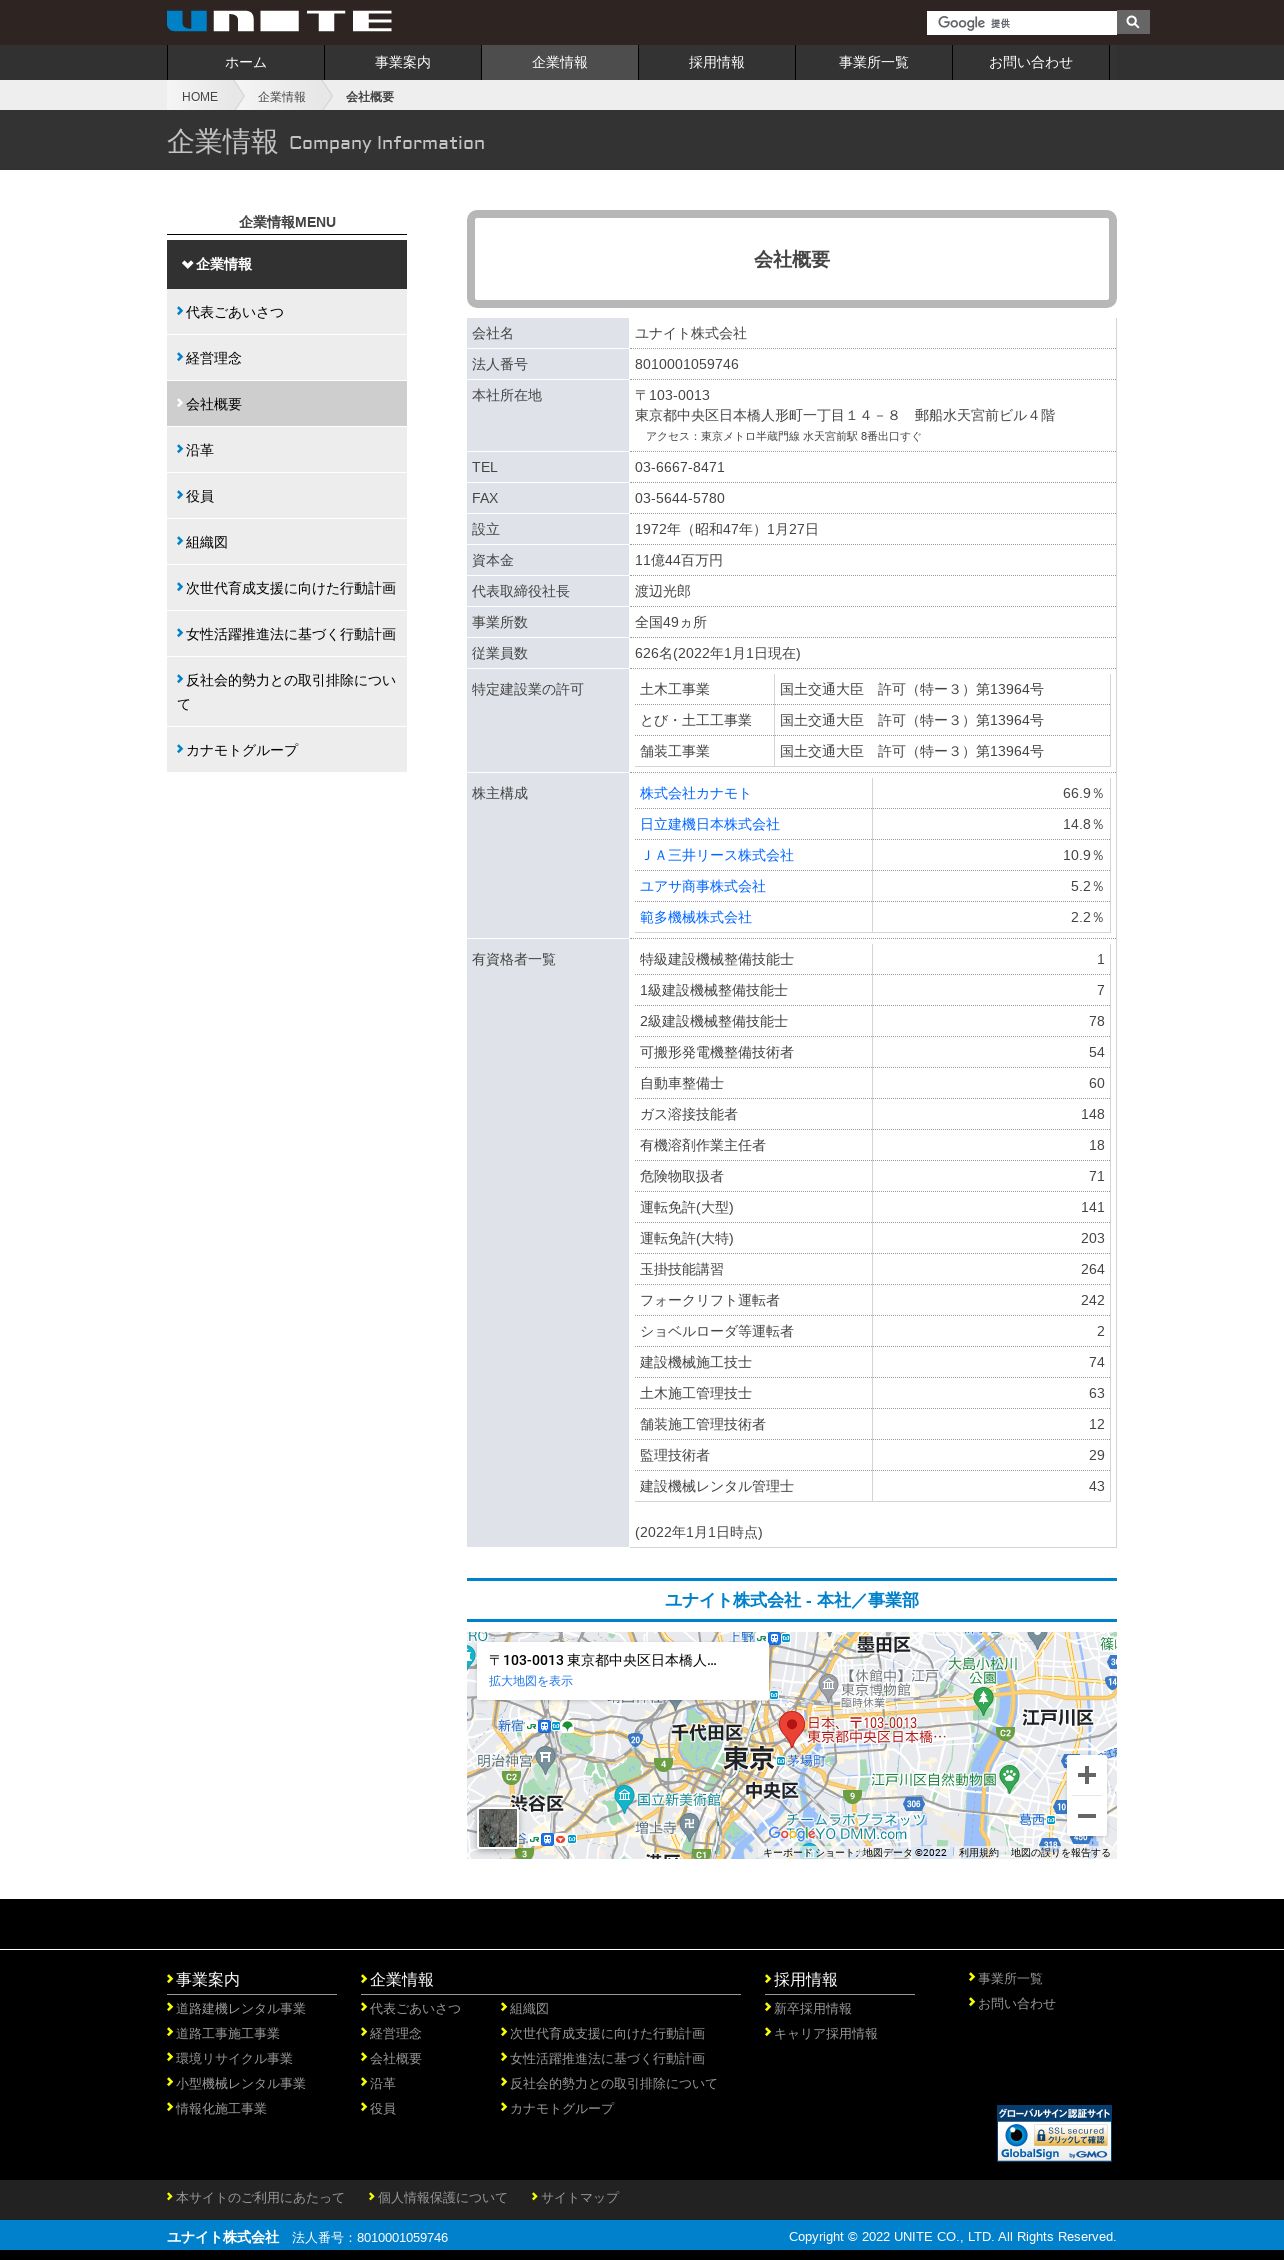The height and width of the screenshot is (2260, 1284).
Task: Select 会社概要 in sidebar menu
Action: tap(287, 404)
